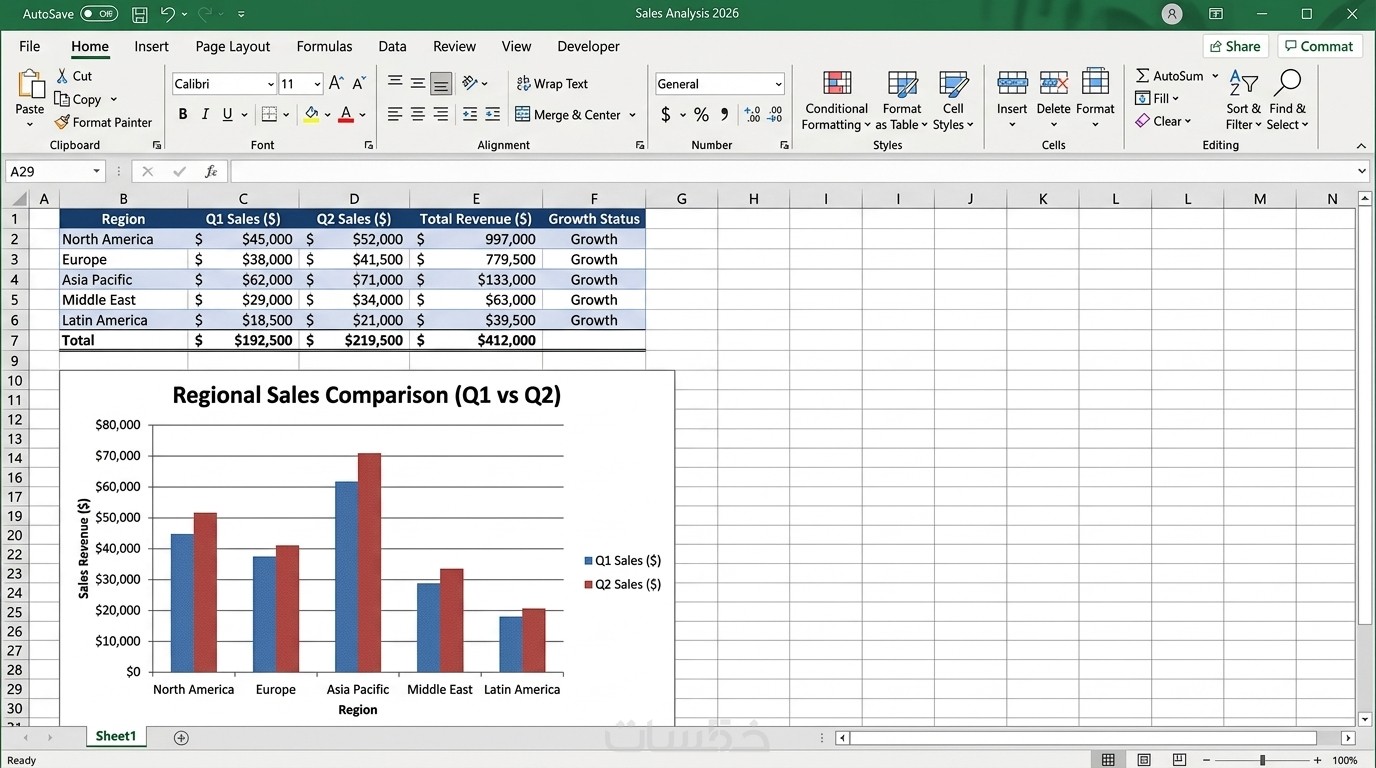Screen dimensions: 1376x768
Task: Increase the font size
Action: [x=336, y=84]
